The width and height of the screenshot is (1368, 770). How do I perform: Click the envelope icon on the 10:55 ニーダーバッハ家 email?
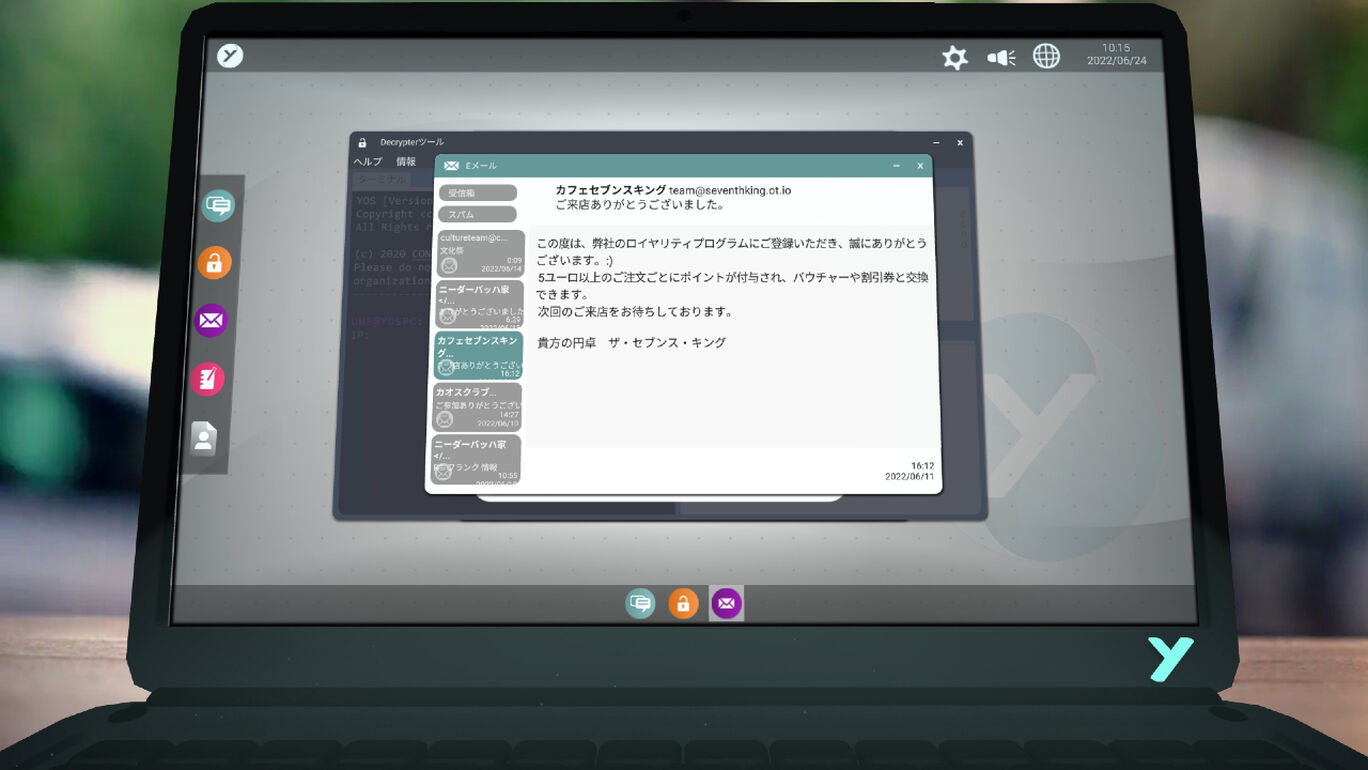coord(443,472)
